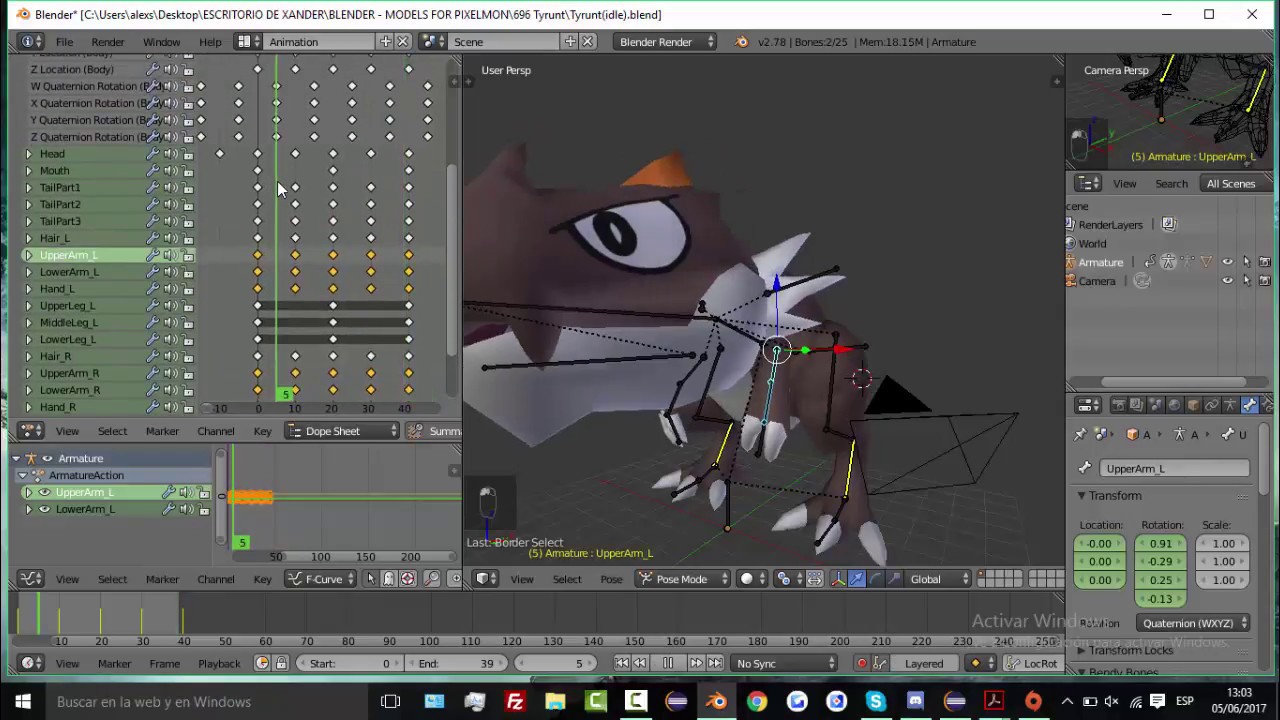Click the UpperArm_L bone name field
Image resolution: width=1280 pixels, height=720 pixels.
(1174, 468)
